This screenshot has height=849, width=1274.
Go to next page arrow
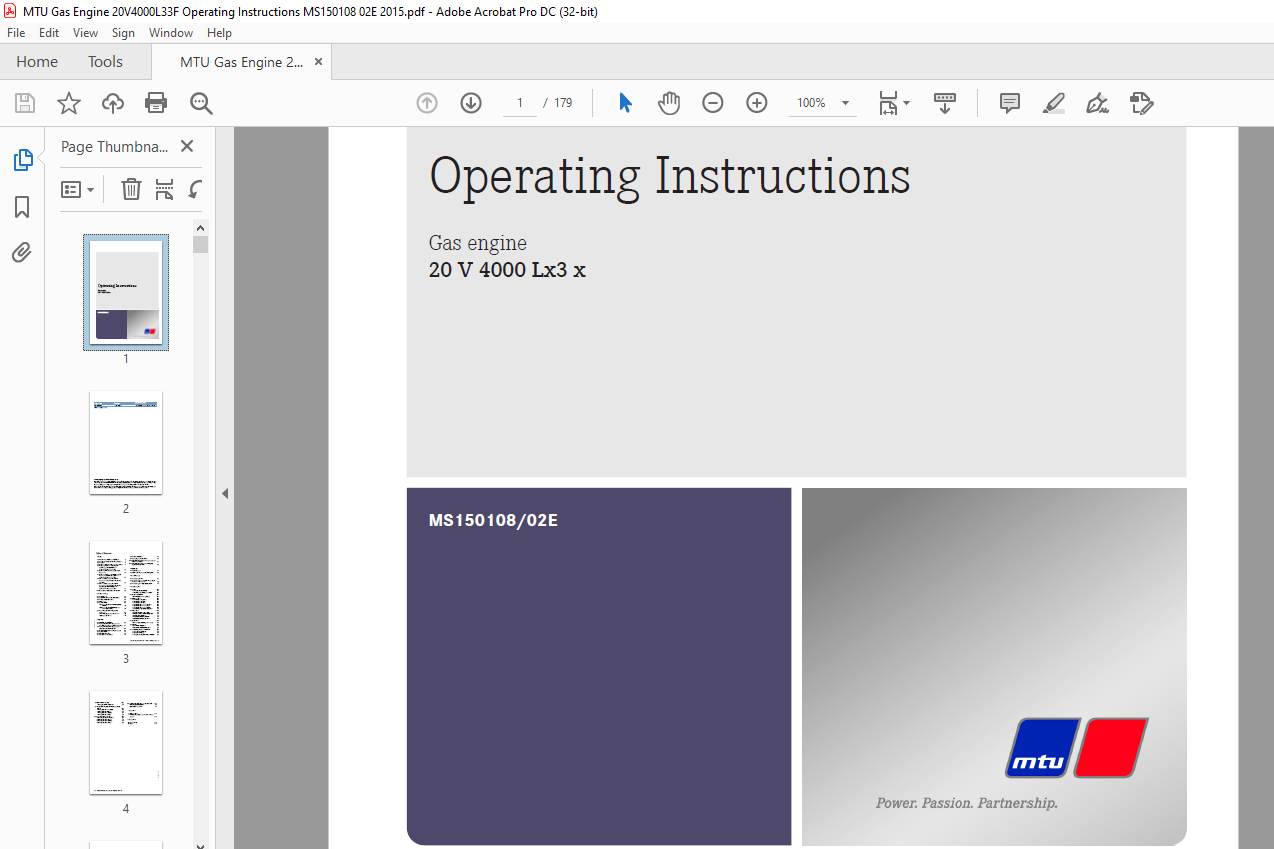pyautogui.click(x=471, y=103)
